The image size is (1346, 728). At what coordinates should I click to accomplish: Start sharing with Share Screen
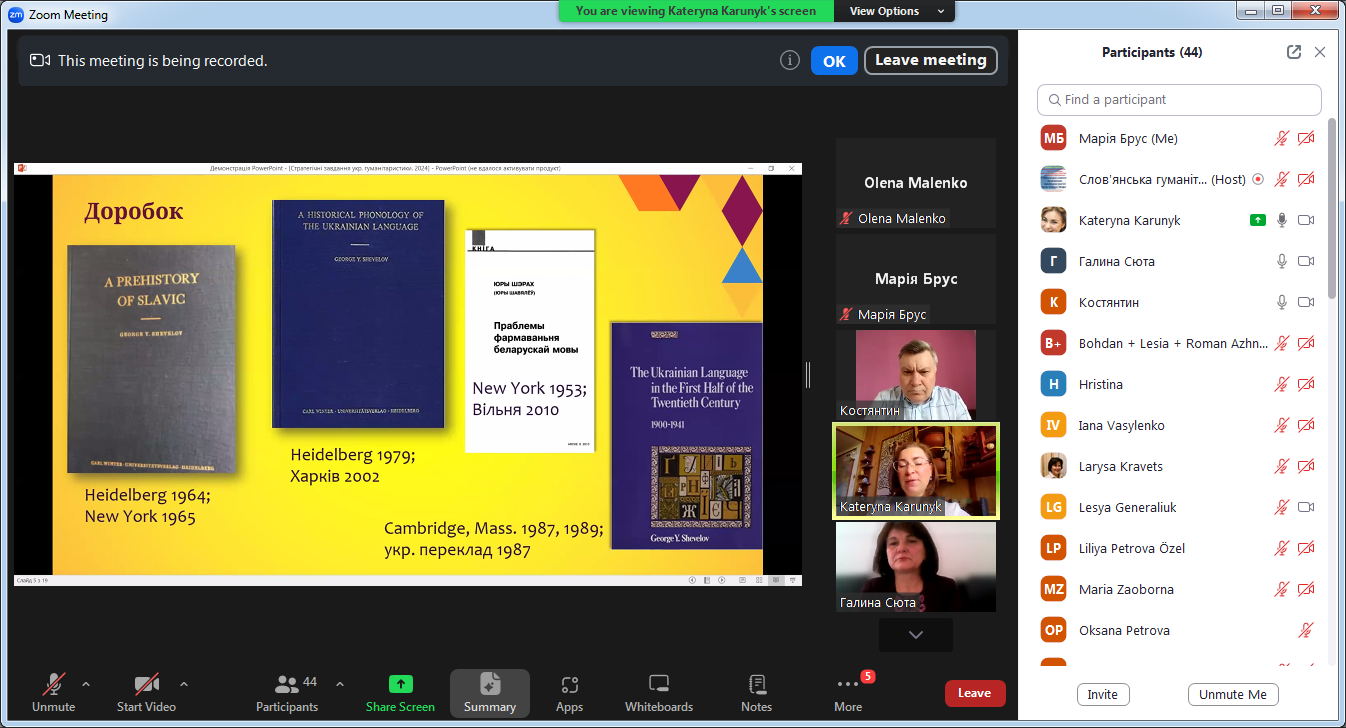(x=400, y=693)
